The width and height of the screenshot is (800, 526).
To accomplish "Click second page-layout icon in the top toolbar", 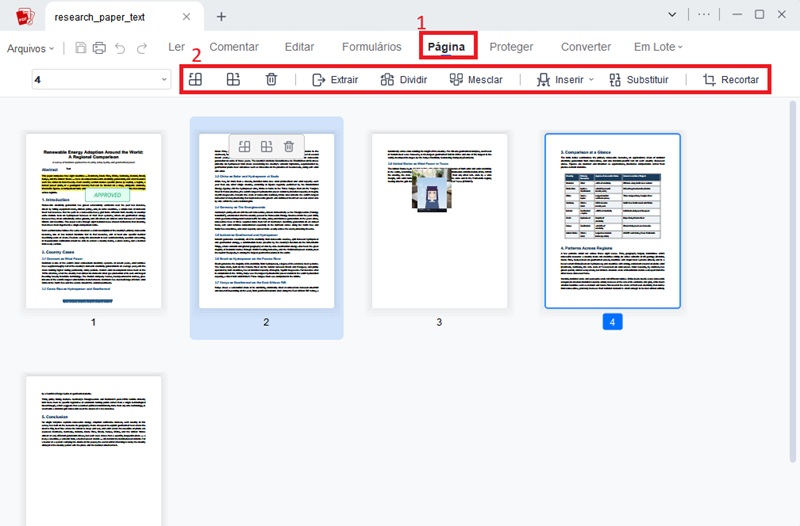I will point(233,79).
